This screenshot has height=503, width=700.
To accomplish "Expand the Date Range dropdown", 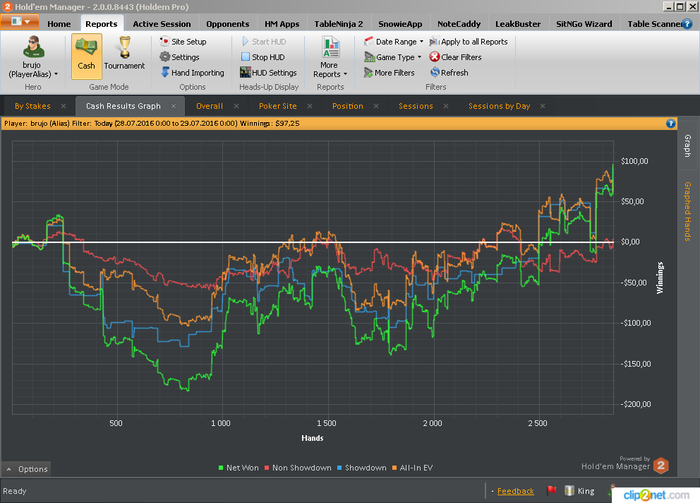I will [395, 42].
